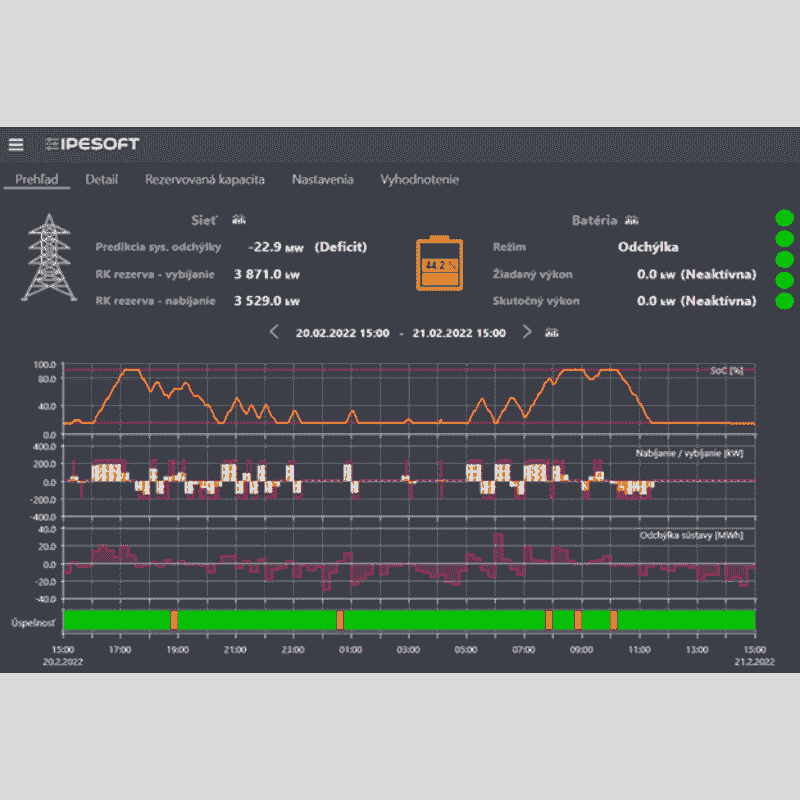Screen dimensions: 800x800
Task: Click the bottom green status indicator
Action: [x=784, y=301]
